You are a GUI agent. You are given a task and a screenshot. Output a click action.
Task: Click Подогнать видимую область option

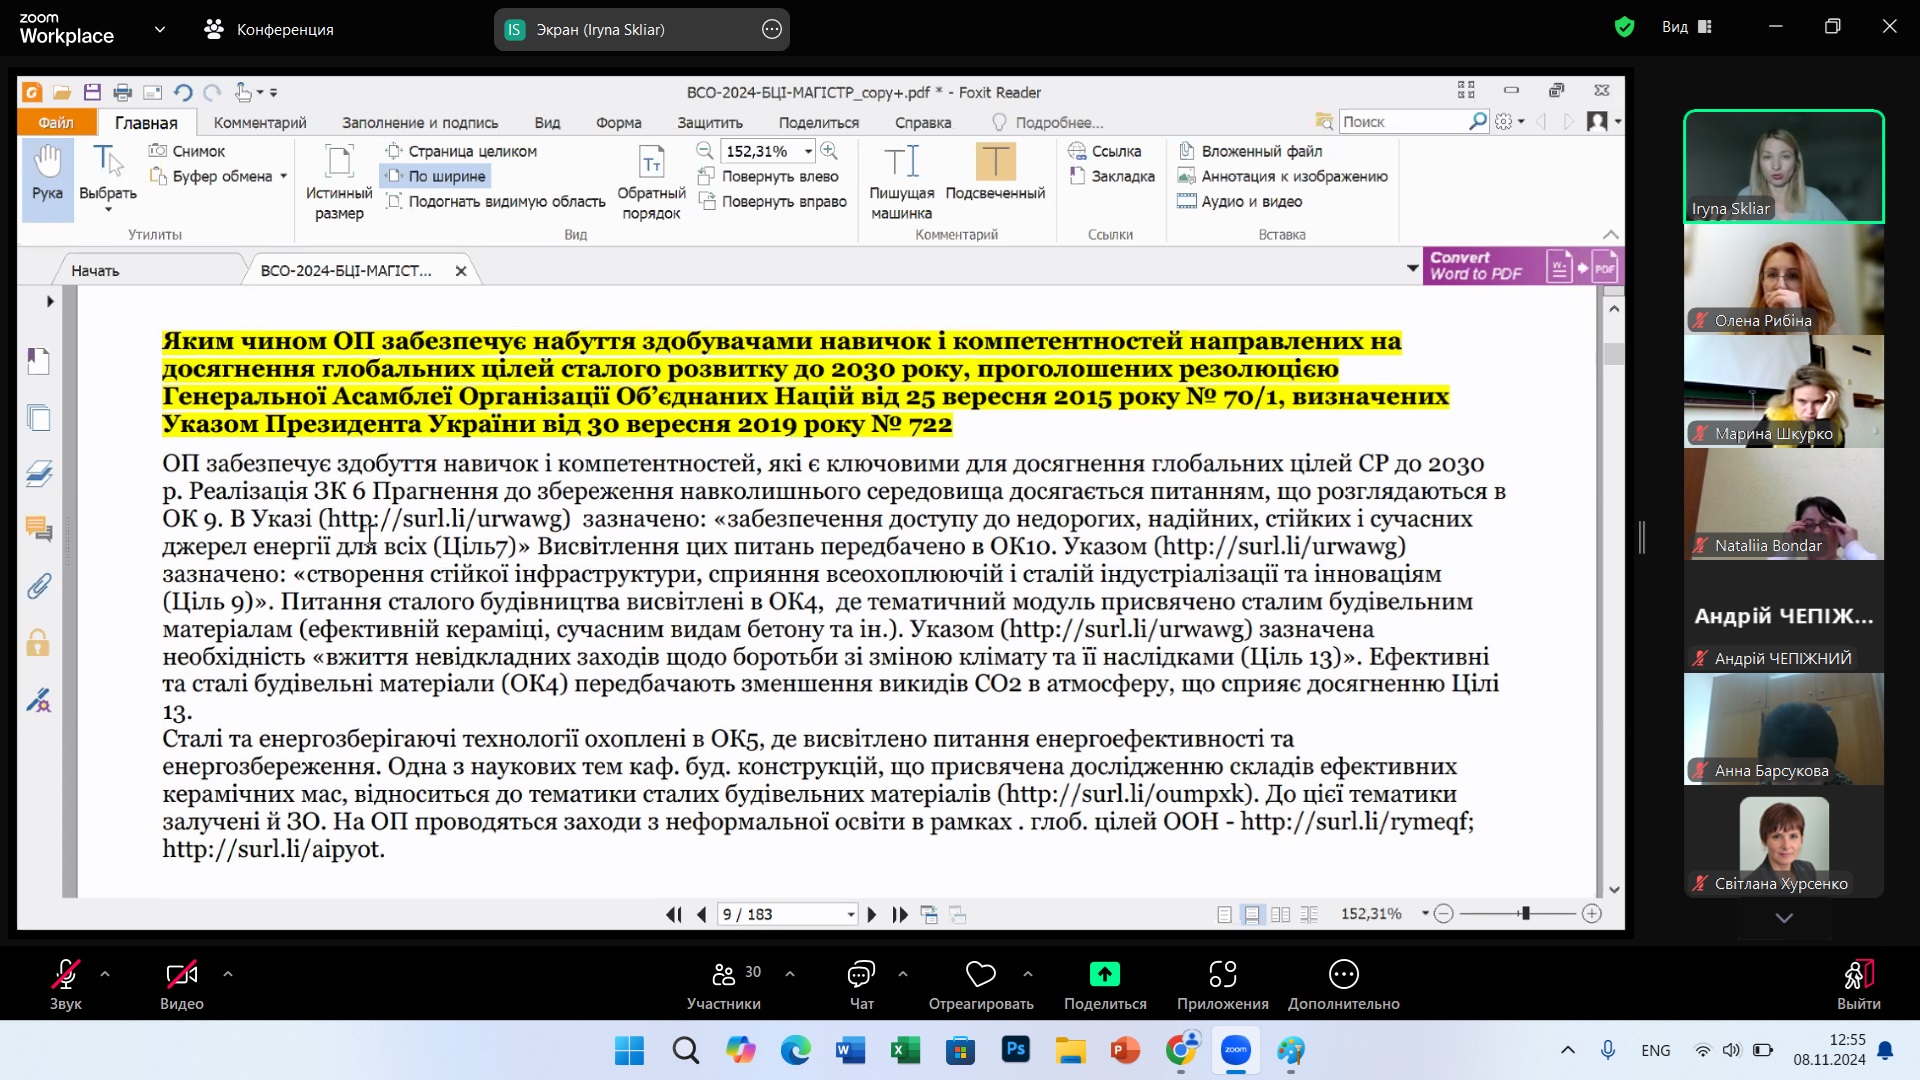(x=496, y=201)
